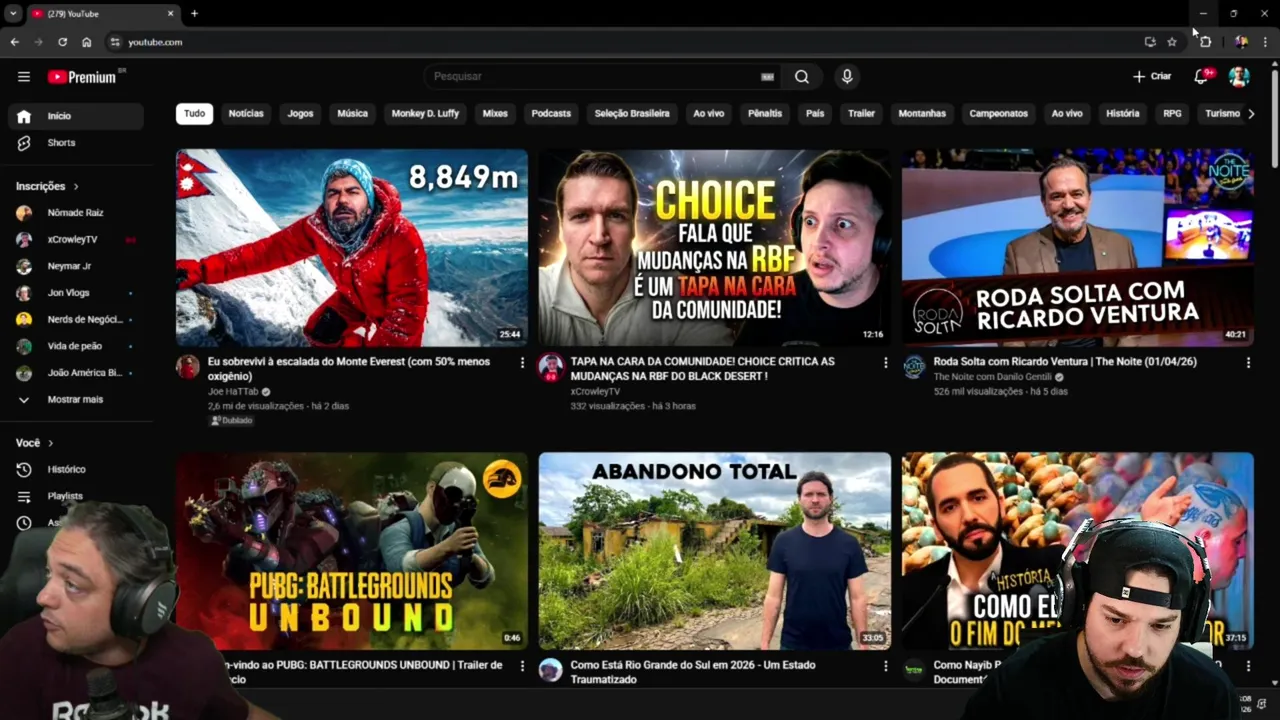Screen dimensions: 1280x720
Task: Open xCrowleyTV channel avatar under video
Action: click(551, 367)
